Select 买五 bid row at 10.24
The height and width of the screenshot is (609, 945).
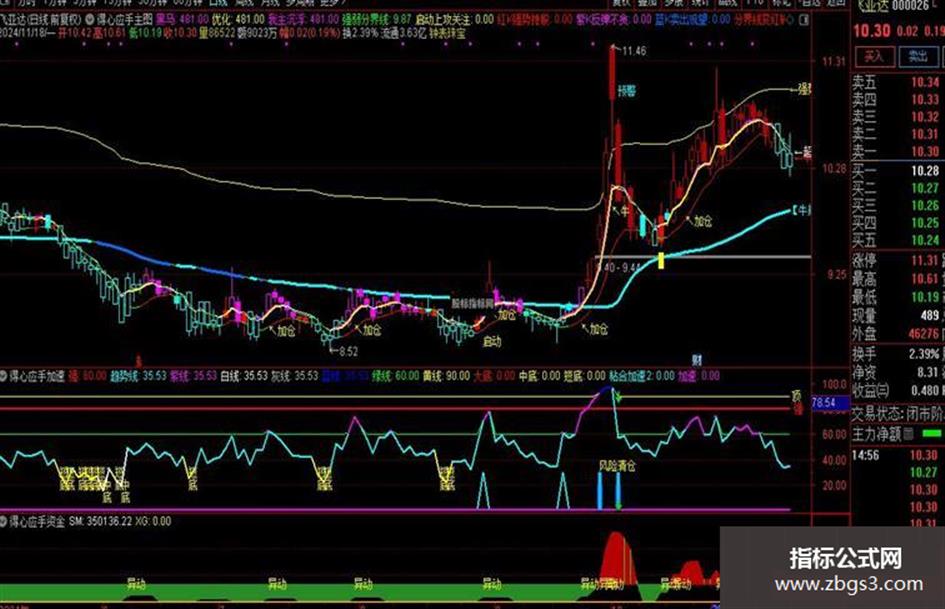point(897,241)
